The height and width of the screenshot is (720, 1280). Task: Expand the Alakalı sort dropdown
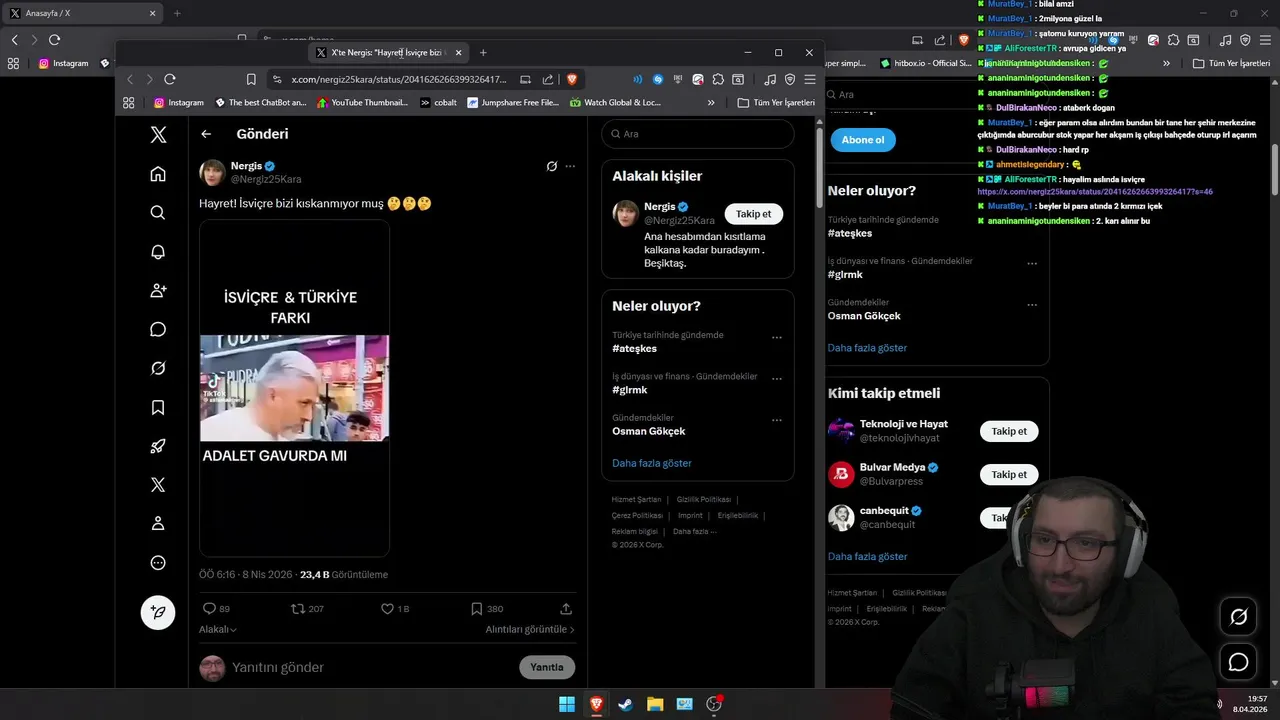coord(218,629)
